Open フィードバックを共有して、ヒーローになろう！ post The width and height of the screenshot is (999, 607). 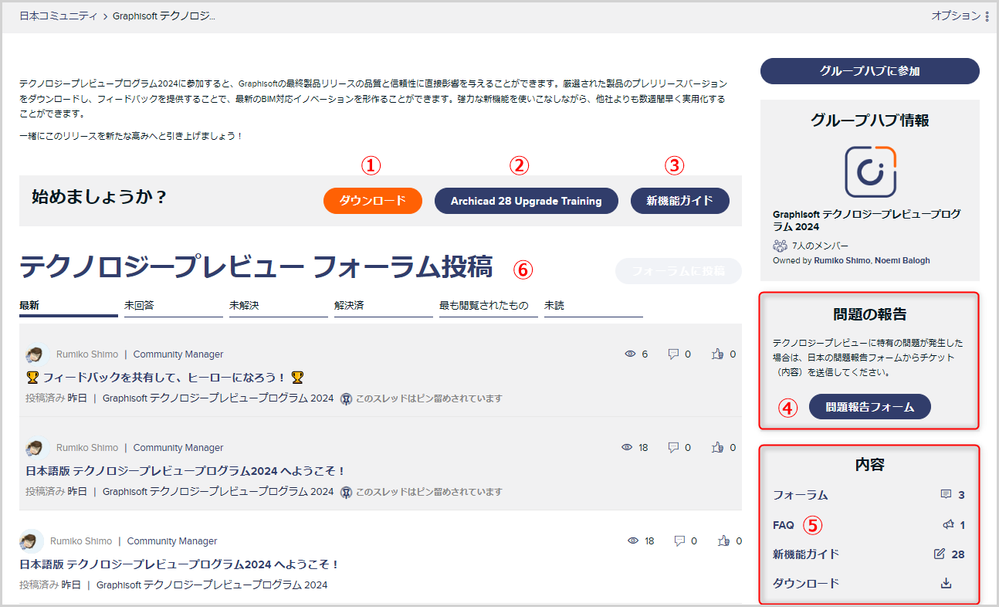164,378
